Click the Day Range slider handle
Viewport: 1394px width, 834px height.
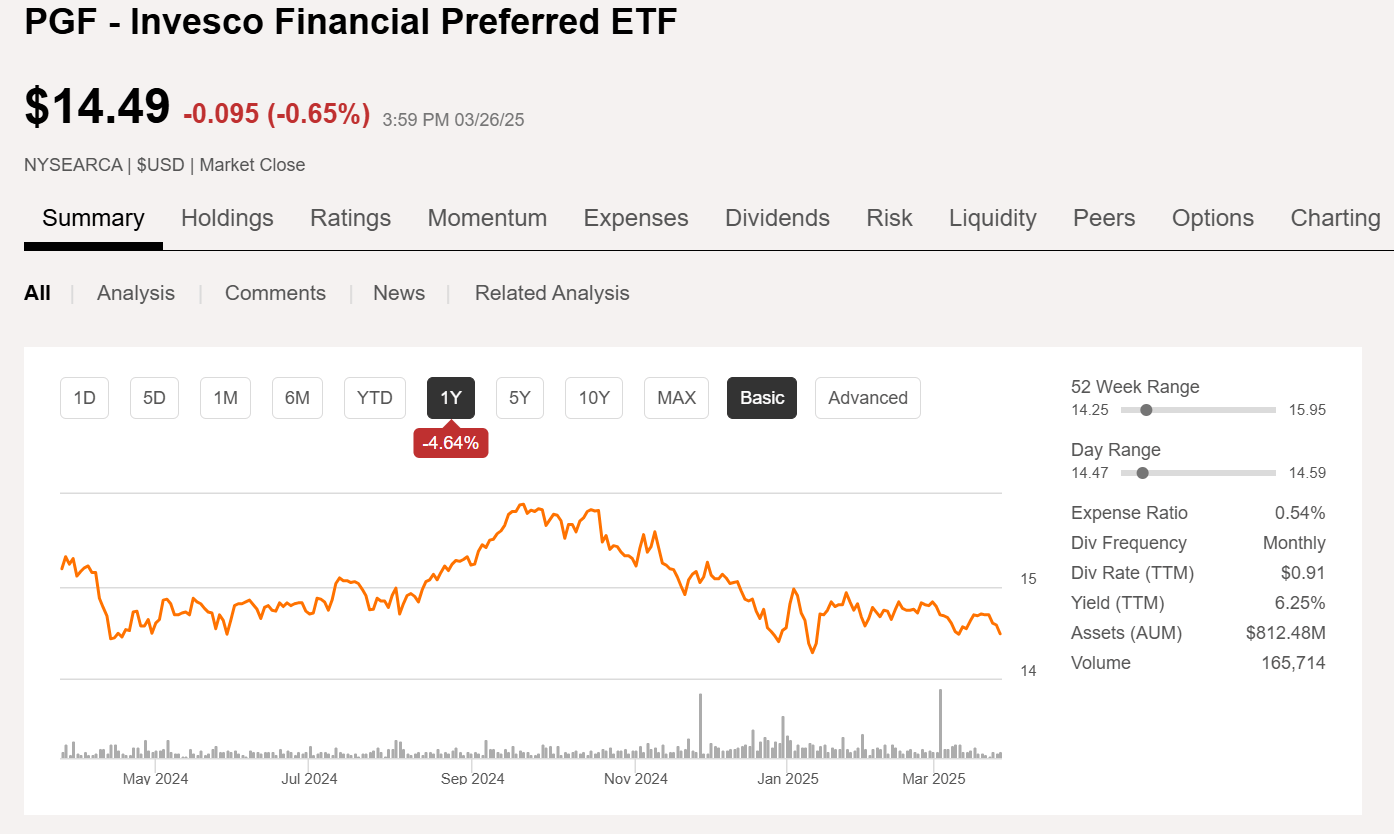tap(1141, 472)
